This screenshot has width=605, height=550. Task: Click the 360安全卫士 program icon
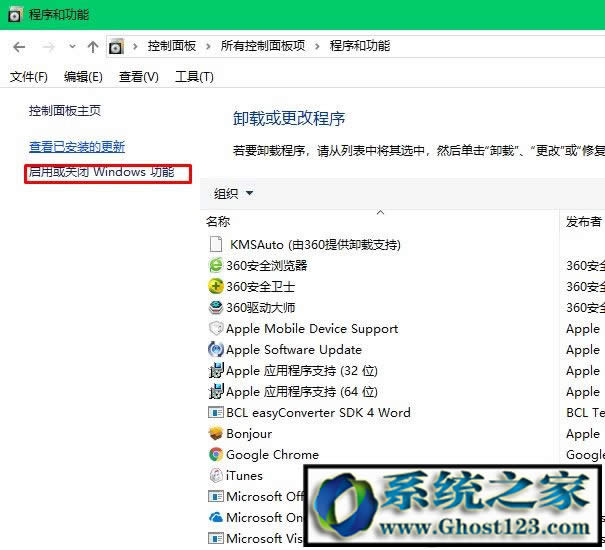[215, 286]
